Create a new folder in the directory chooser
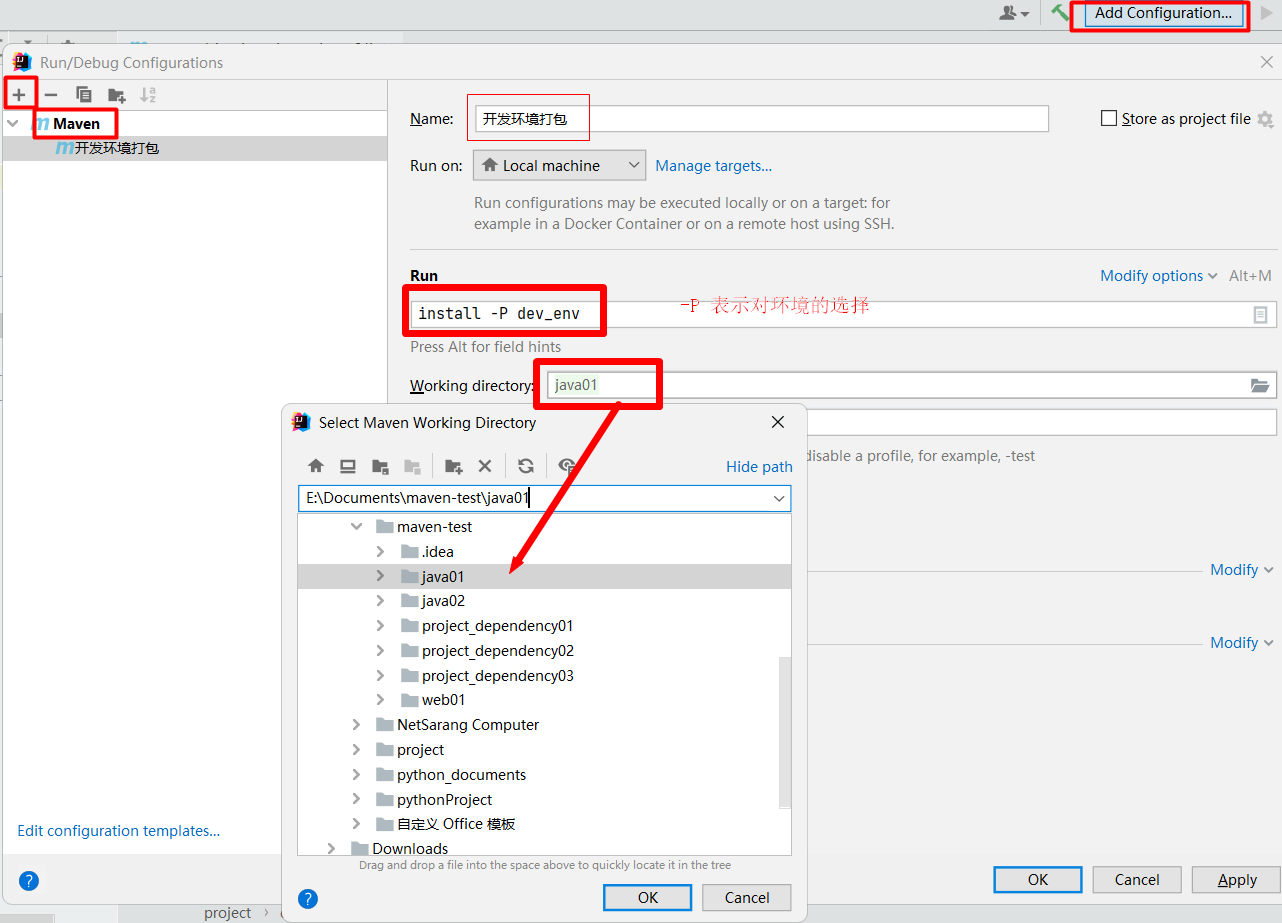This screenshot has height=923, width=1282. coord(454,466)
